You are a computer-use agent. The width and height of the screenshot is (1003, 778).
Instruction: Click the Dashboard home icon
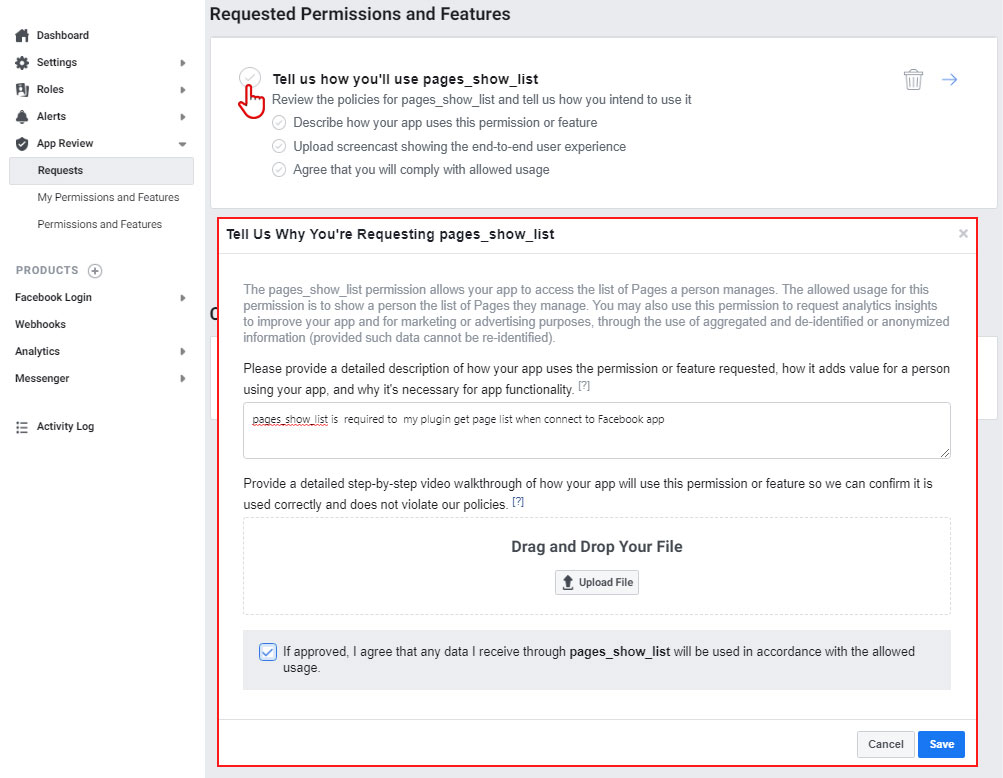click(x=22, y=35)
